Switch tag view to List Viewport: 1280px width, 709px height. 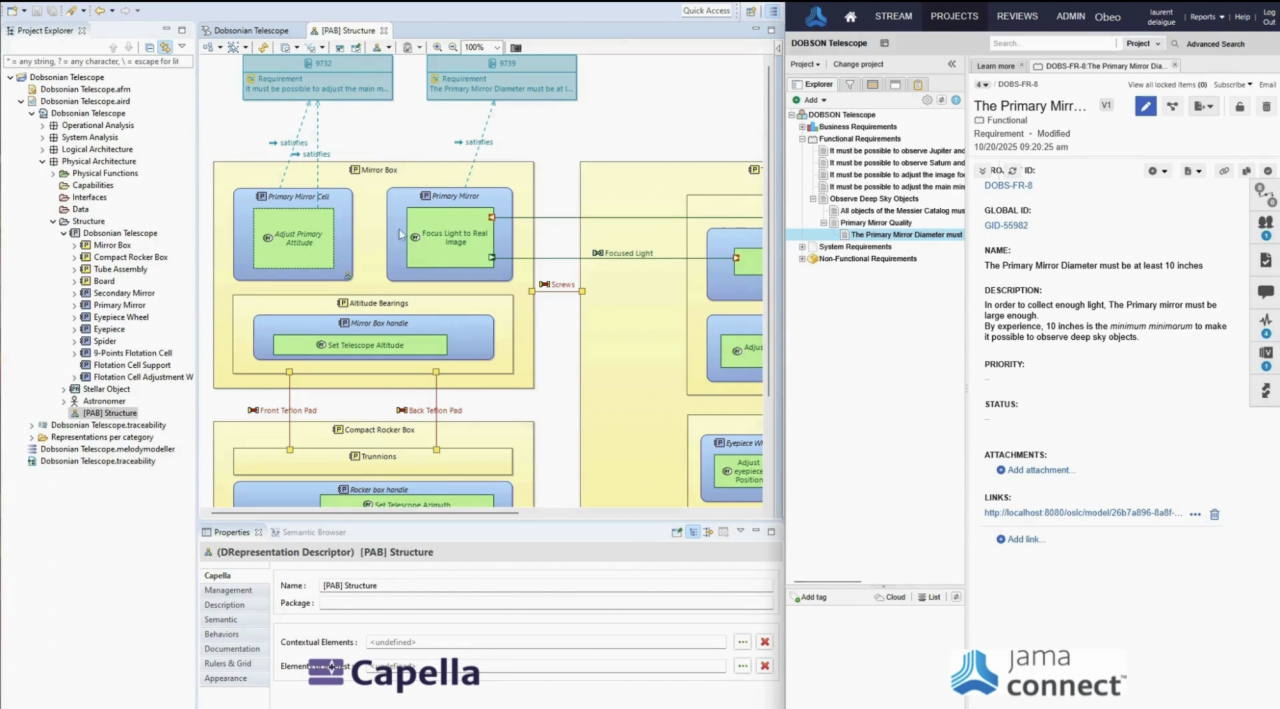929,597
